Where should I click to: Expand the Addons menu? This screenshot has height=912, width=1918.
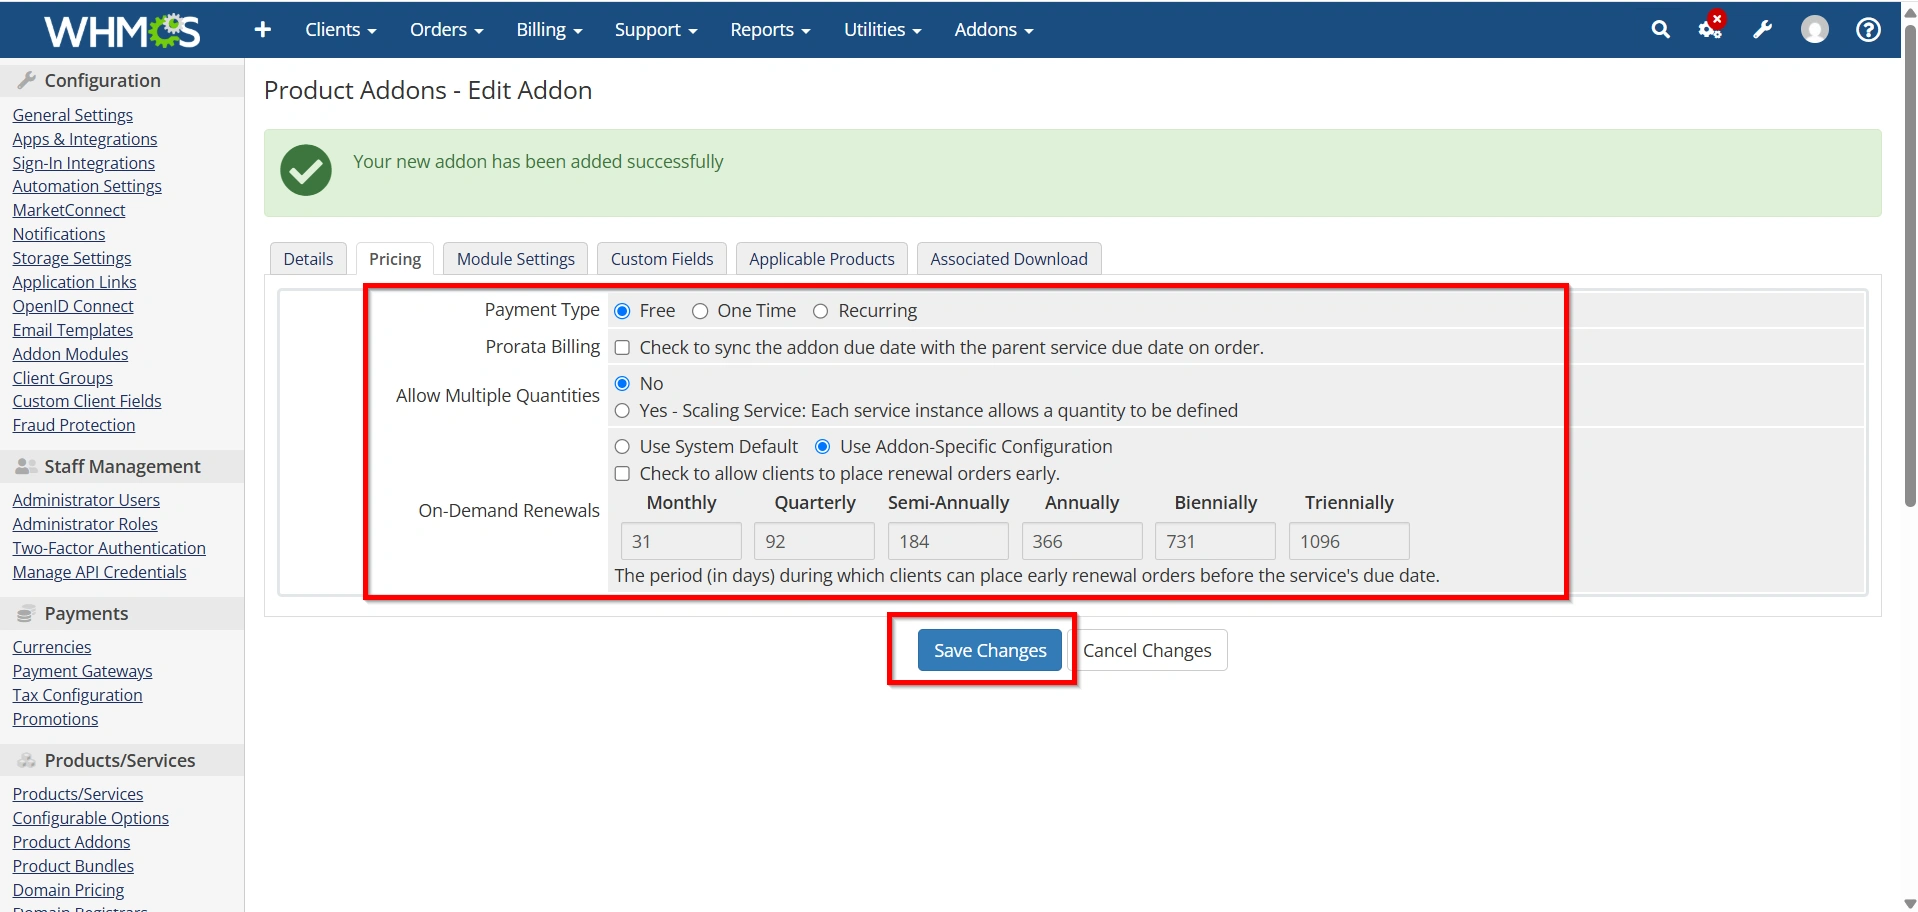994,30
